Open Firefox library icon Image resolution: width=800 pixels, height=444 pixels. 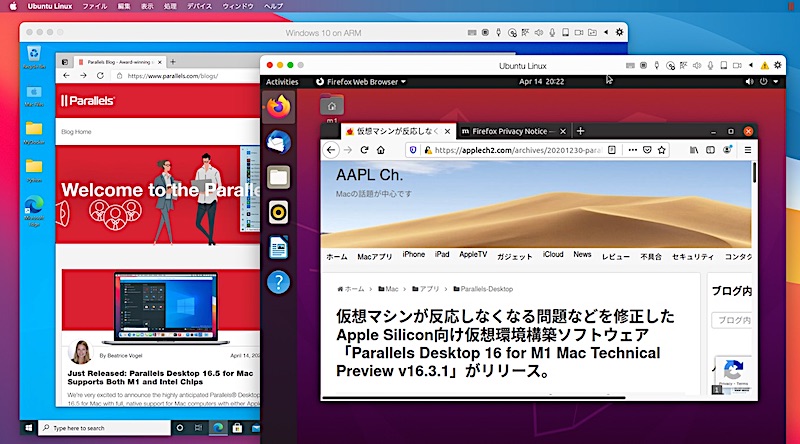(694, 150)
